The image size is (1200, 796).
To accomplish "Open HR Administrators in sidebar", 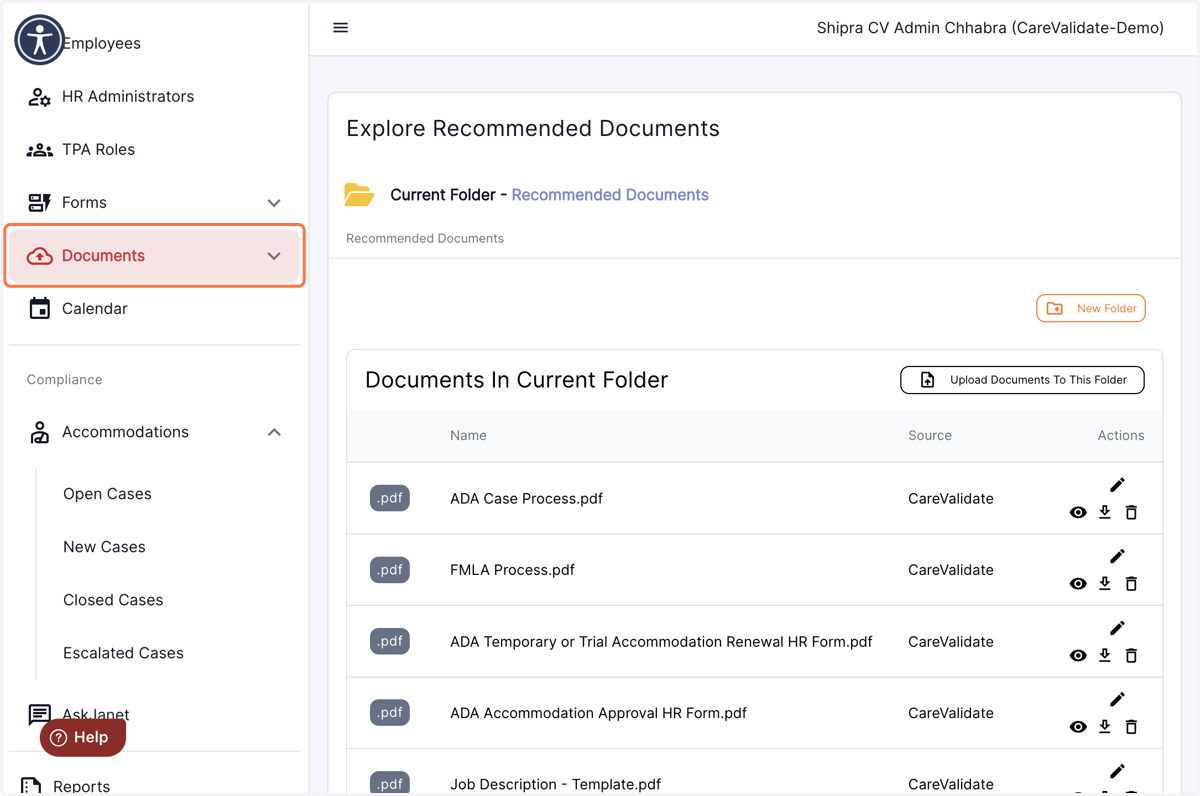I will coord(154,97).
